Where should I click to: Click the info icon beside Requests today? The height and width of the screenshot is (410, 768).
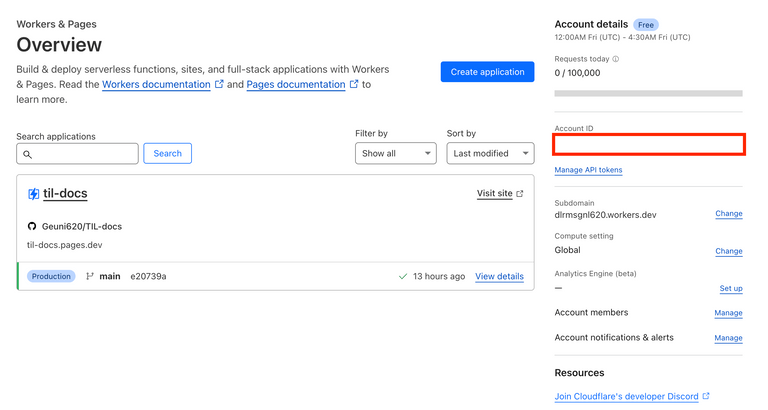coord(616,59)
